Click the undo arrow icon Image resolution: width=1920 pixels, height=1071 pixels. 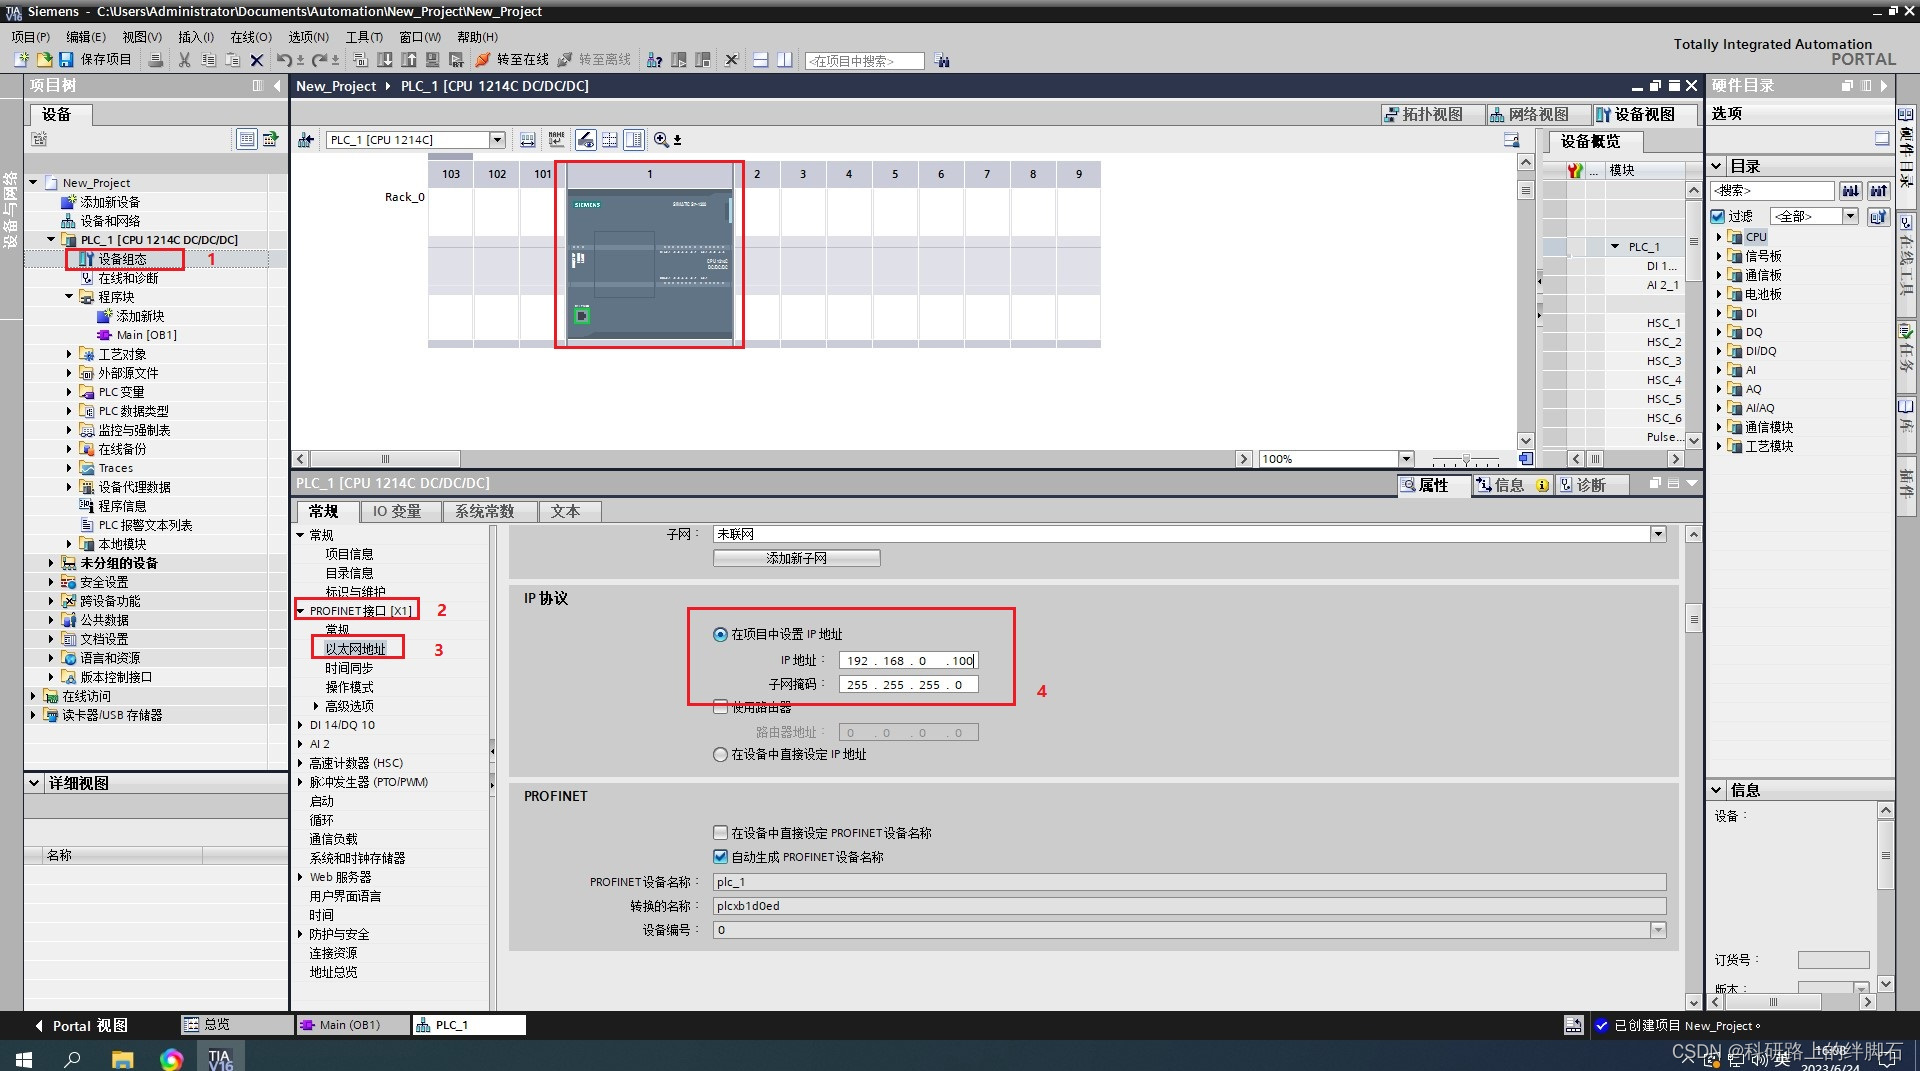(284, 60)
